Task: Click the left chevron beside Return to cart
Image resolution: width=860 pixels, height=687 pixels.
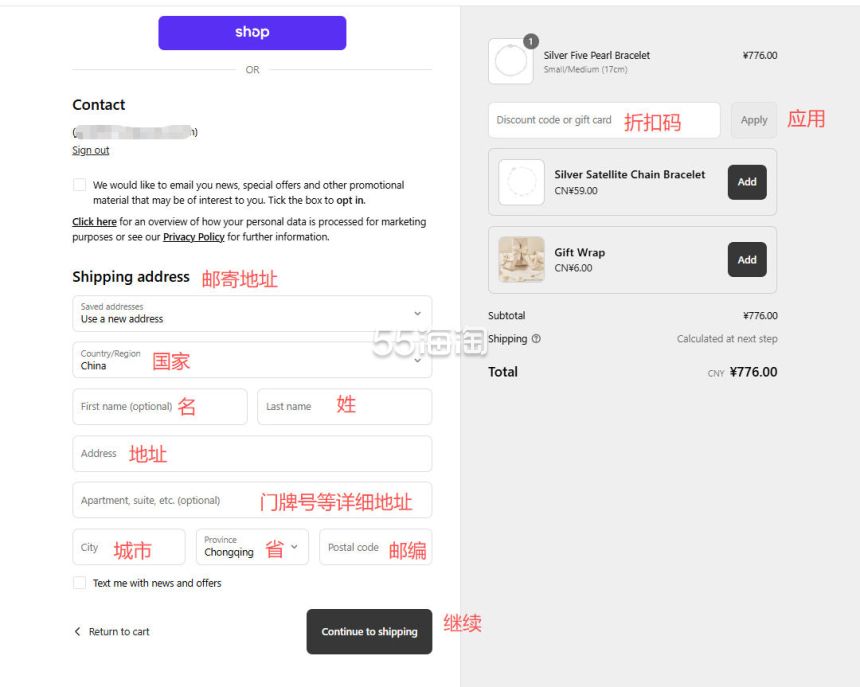Action: [x=78, y=632]
